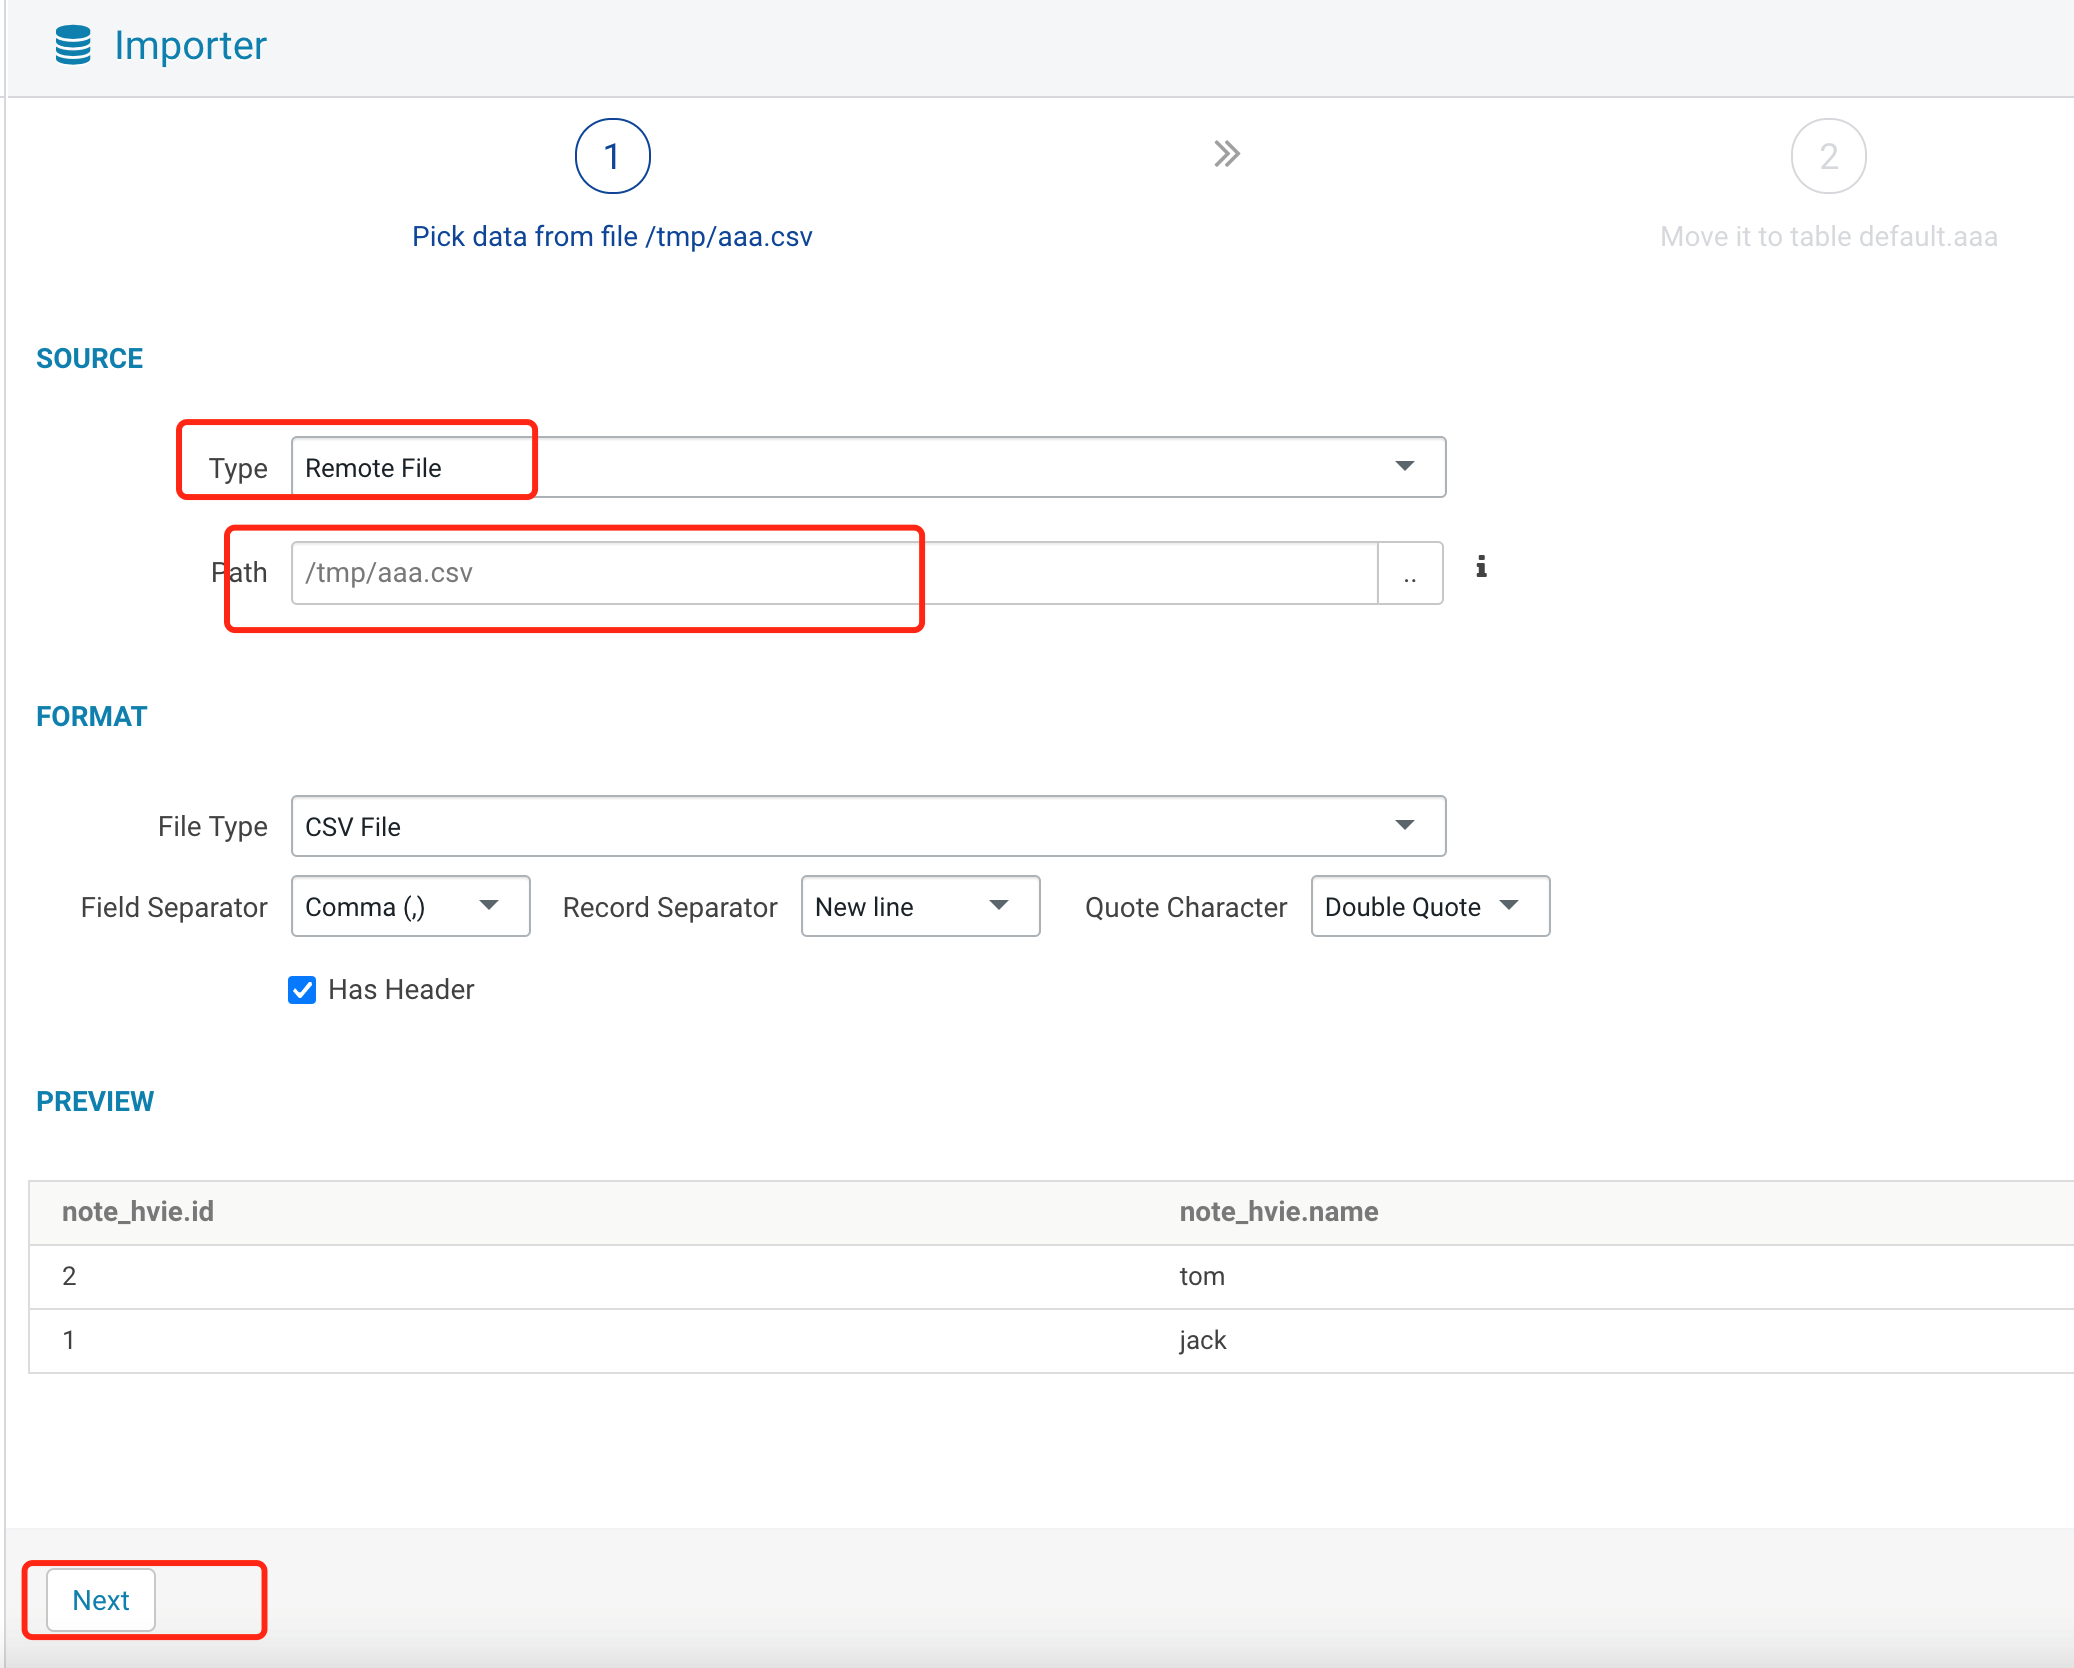This screenshot has width=2074, height=1668.
Task: Click note_hvie.id column header
Action: click(x=138, y=1212)
